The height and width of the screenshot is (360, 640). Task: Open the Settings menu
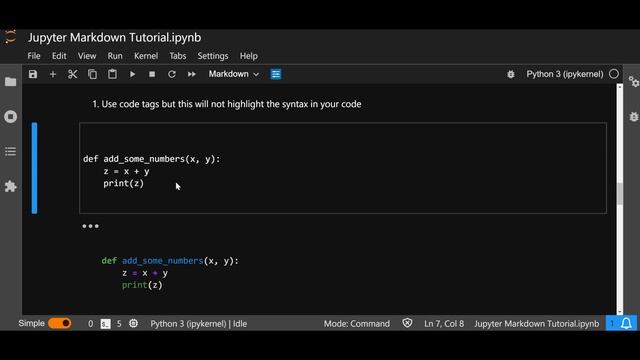213,56
